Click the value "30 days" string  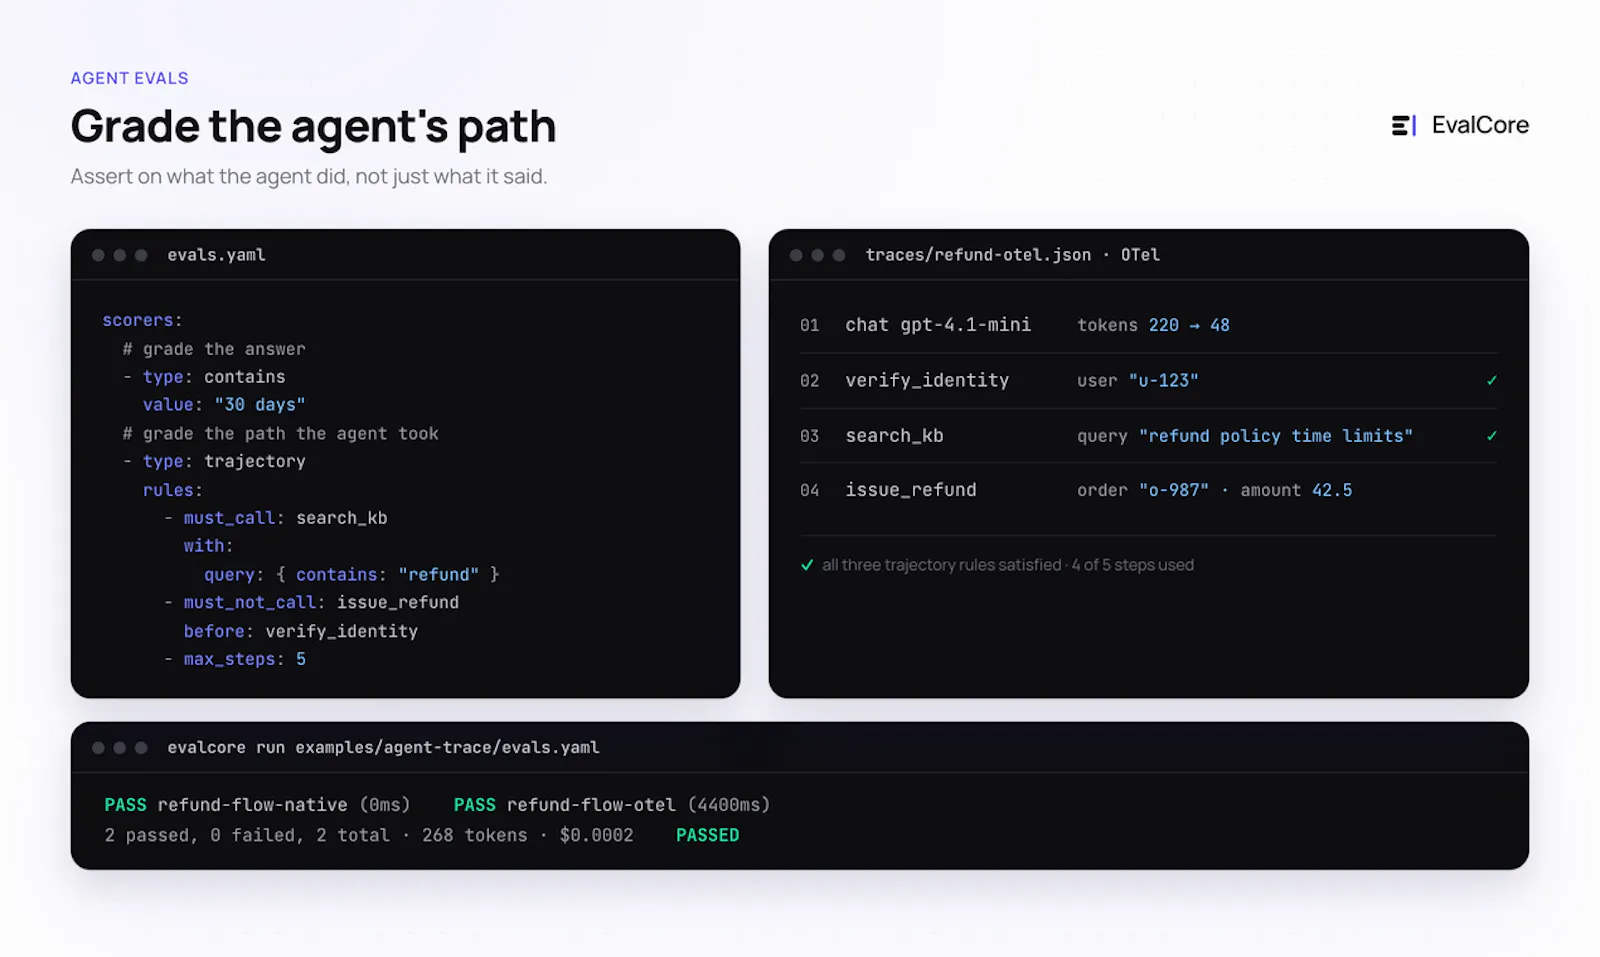260,405
